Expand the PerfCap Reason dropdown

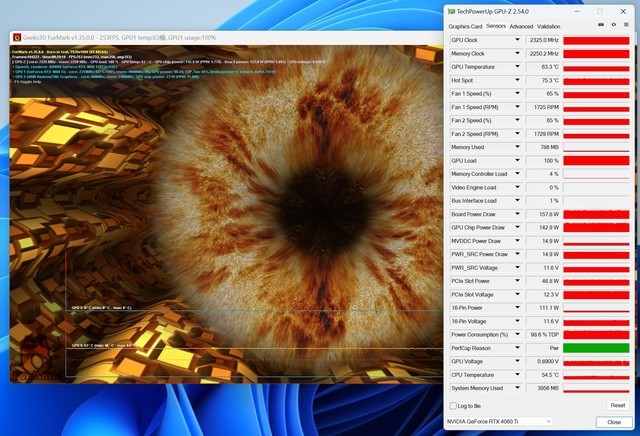517,348
